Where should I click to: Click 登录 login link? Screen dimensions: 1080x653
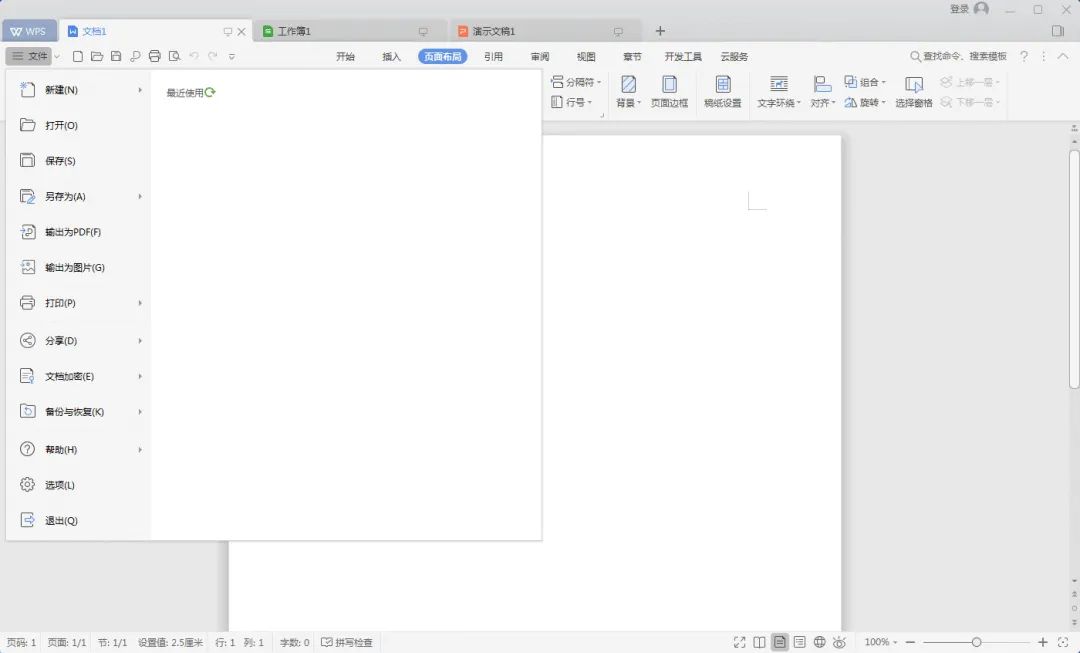tap(959, 9)
